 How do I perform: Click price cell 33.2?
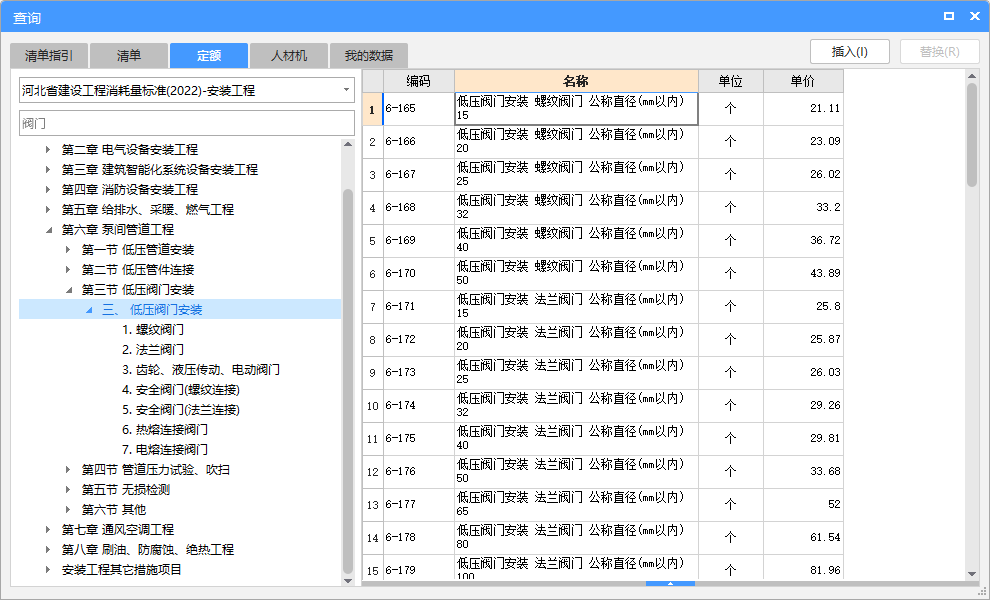point(803,207)
